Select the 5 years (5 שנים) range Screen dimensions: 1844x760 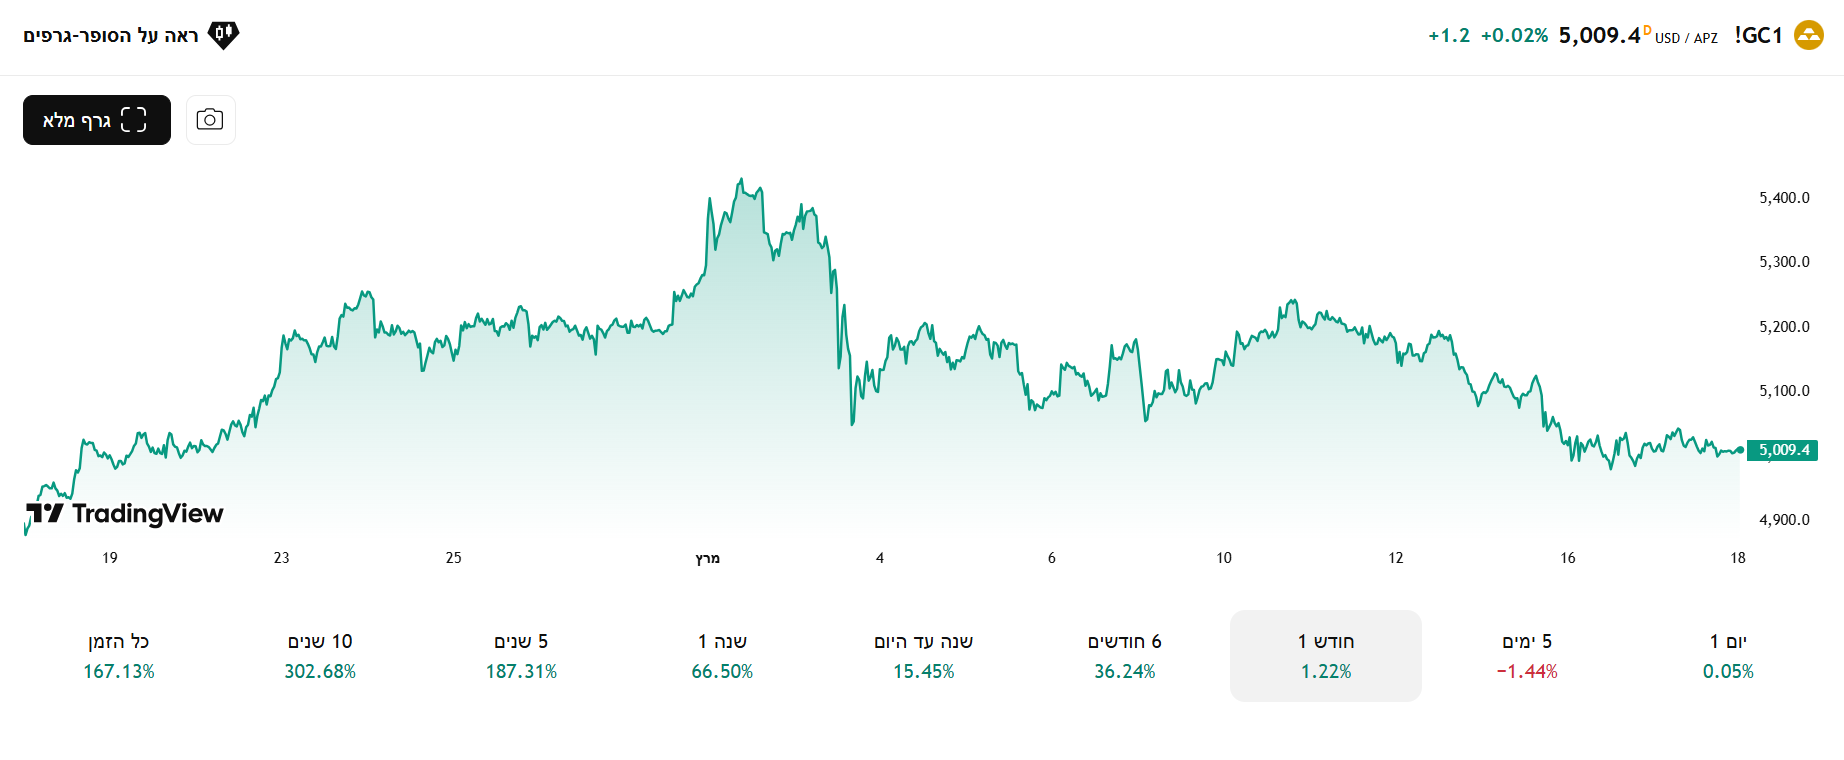click(521, 655)
